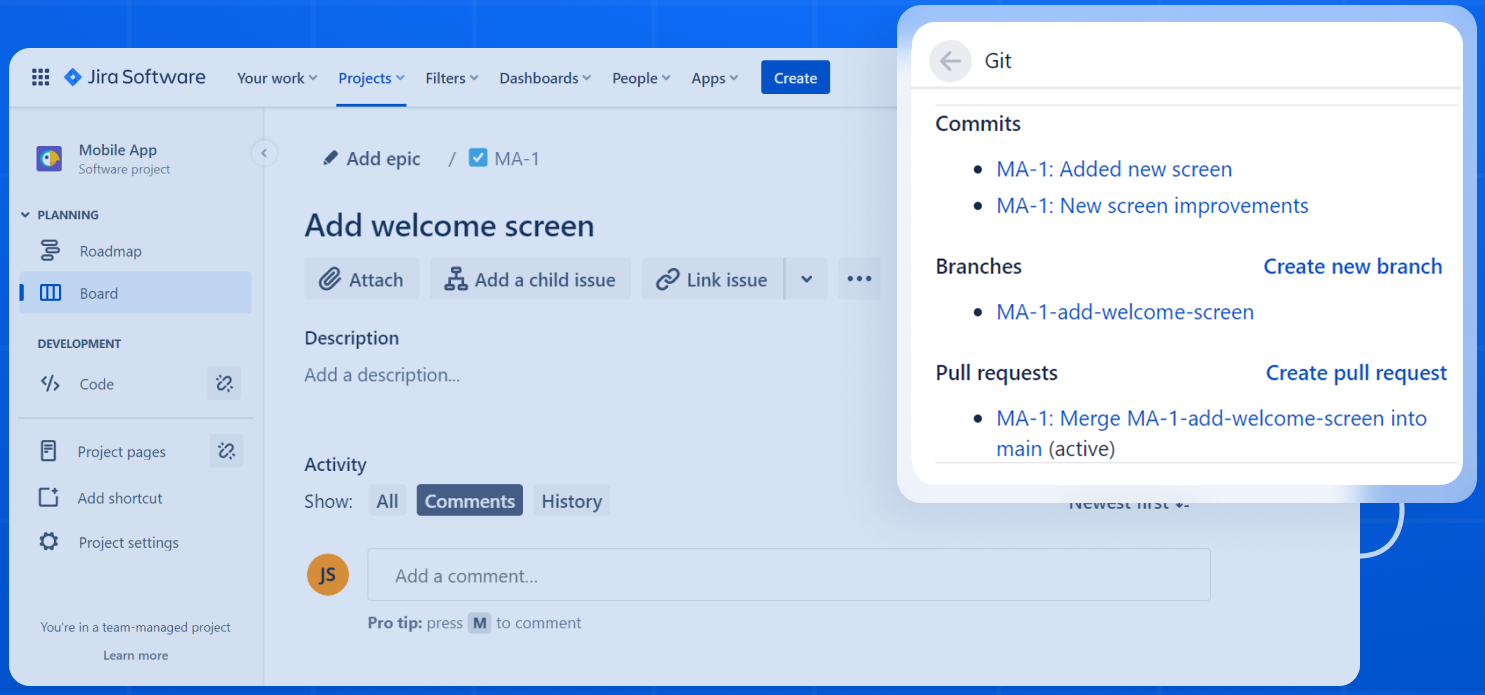Open Board in the sidebar

pos(136,293)
